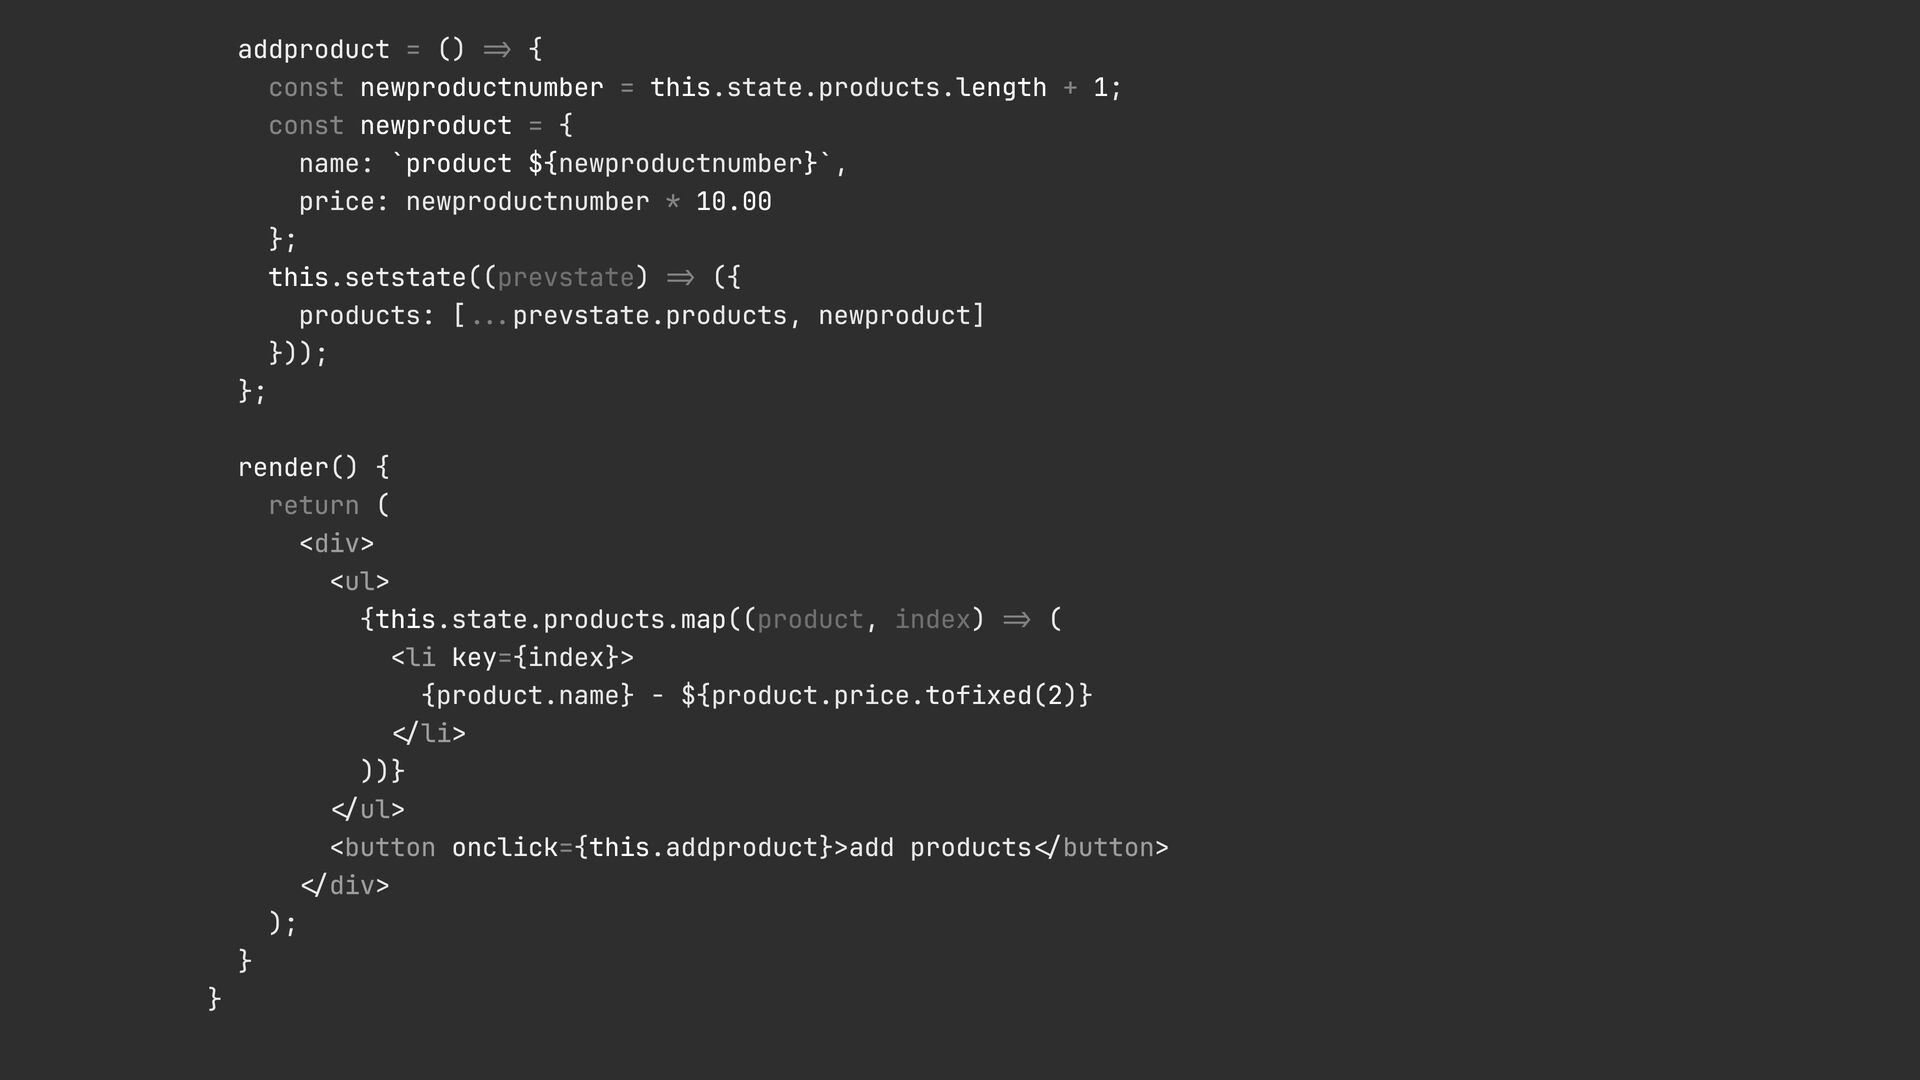Screen dimensions: 1920x1080
Task: Click newproduct inside the products array
Action: [894, 315]
